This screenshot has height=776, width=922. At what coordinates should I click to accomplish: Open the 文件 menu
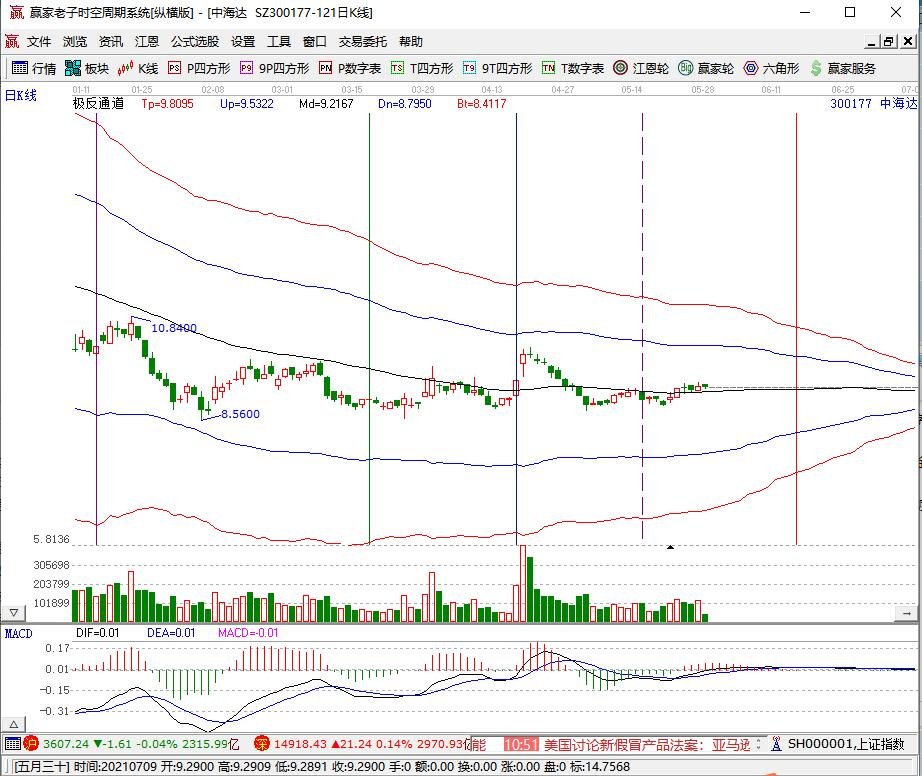pyautogui.click(x=39, y=41)
